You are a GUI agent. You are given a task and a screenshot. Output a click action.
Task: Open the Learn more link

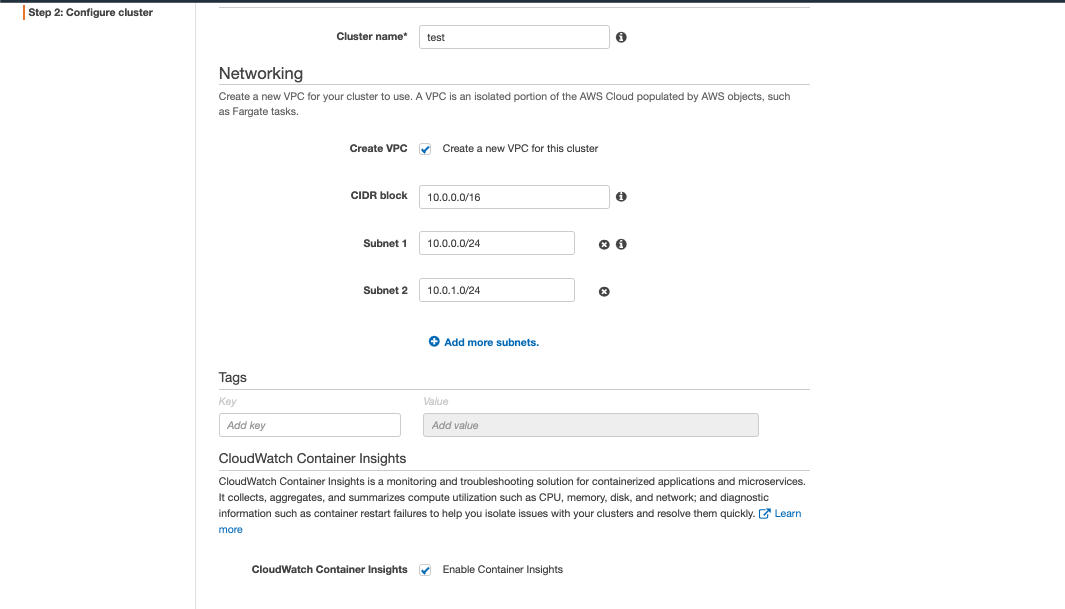[788, 513]
